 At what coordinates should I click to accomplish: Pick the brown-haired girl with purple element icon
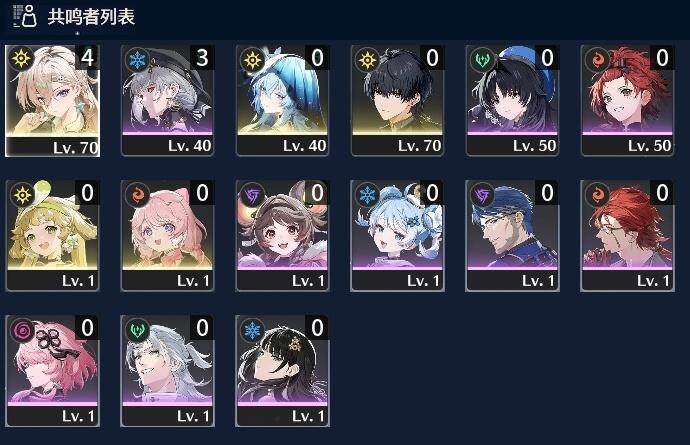[282, 235]
